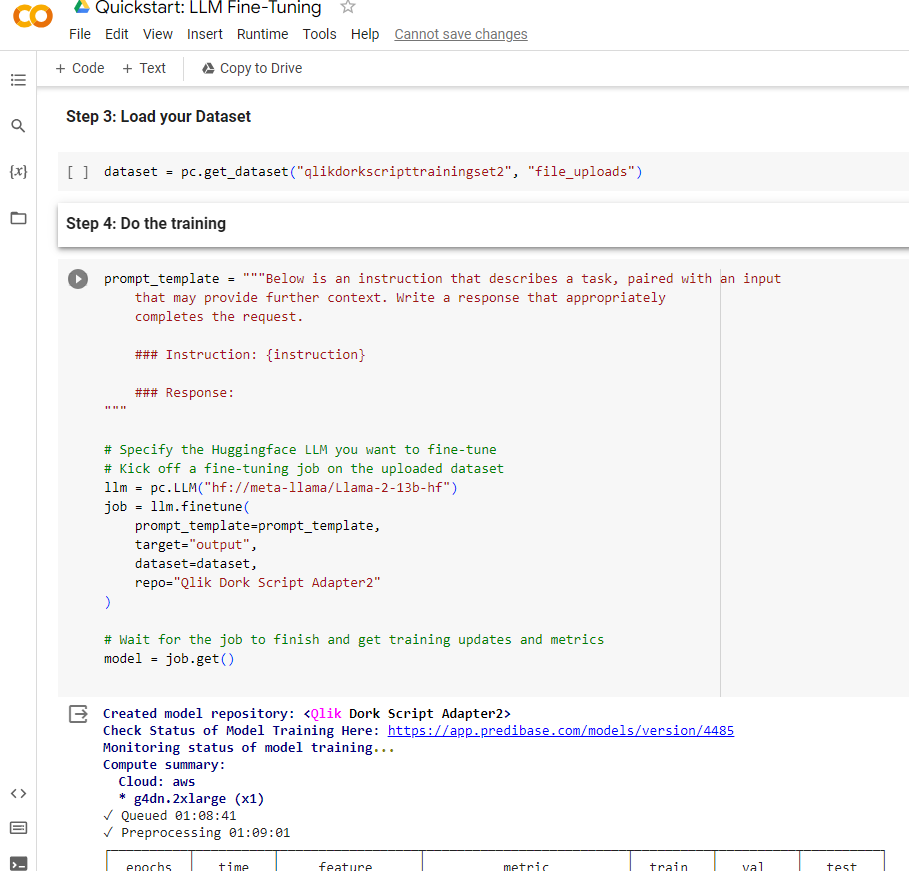The height and width of the screenshot is (871, 909).
Task: Open the View menu
Action: [158, 34]
